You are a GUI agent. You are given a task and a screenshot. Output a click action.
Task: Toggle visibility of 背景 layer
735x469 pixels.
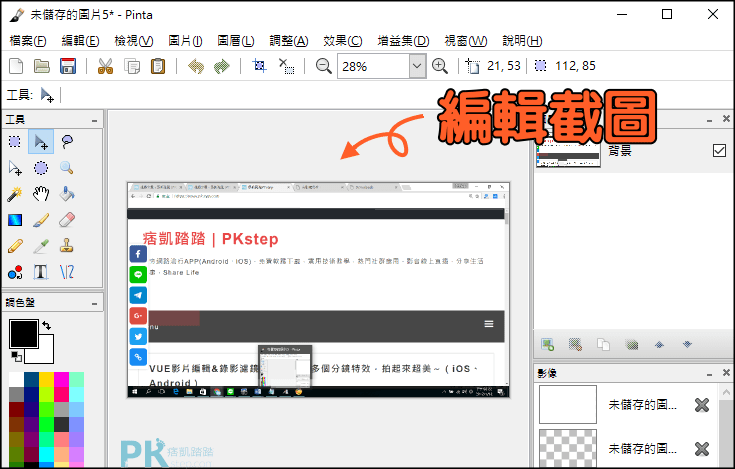[719, 150]
